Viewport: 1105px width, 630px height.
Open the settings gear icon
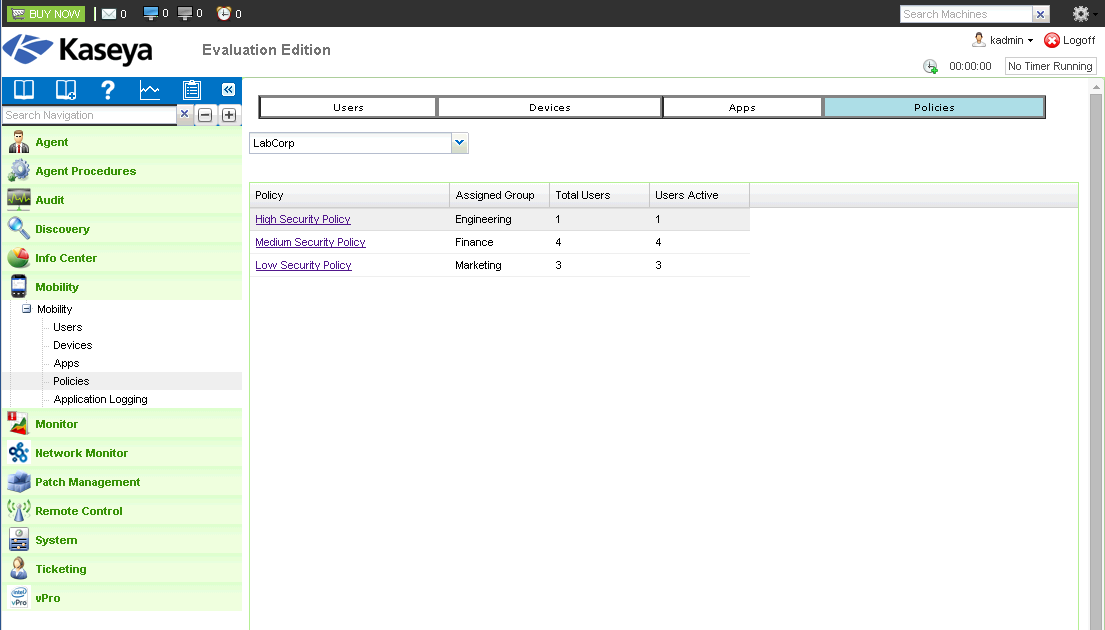pos(1080,13)
